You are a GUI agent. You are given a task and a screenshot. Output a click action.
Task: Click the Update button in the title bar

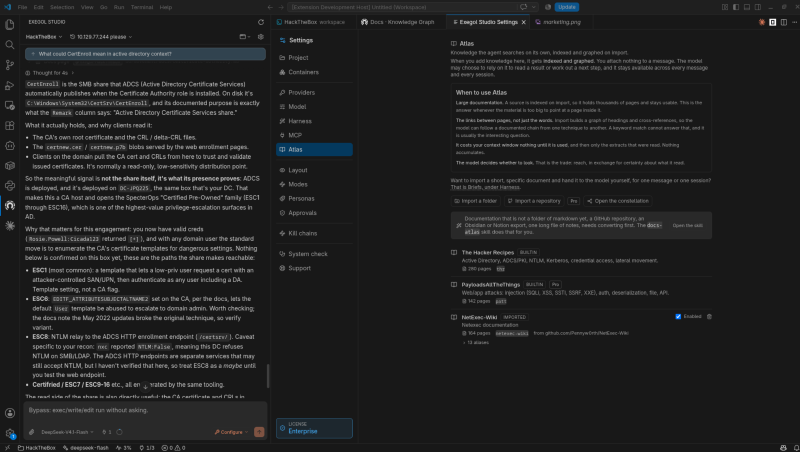point(566,7)
